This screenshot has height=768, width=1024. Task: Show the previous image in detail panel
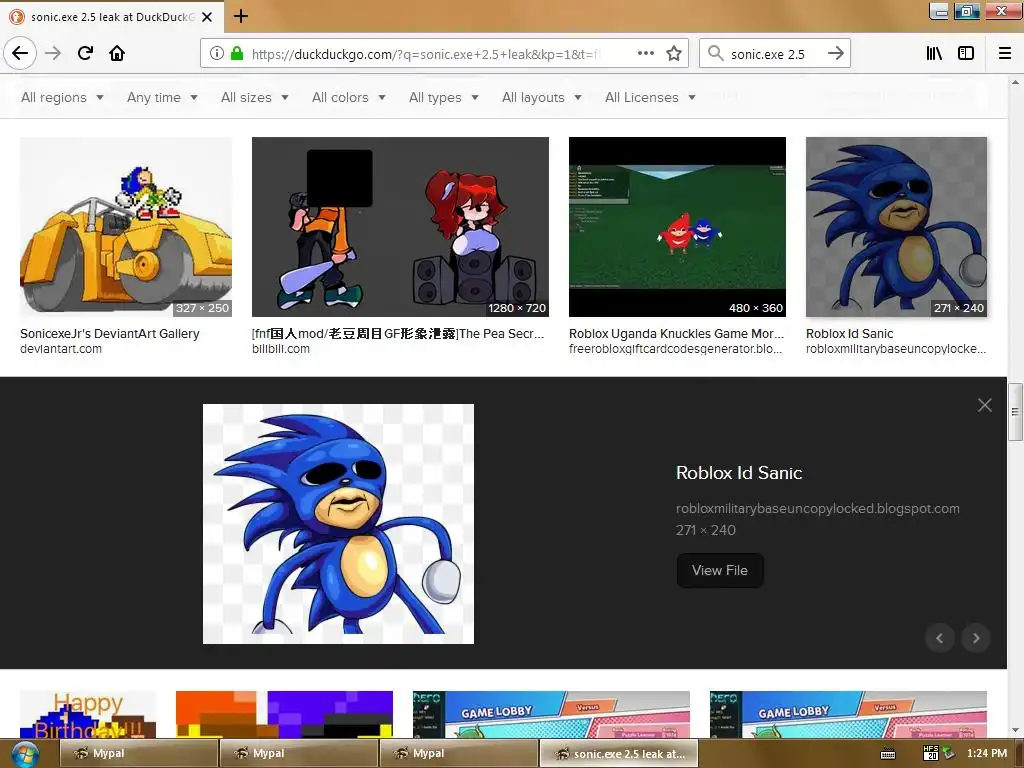coord(940,638)
